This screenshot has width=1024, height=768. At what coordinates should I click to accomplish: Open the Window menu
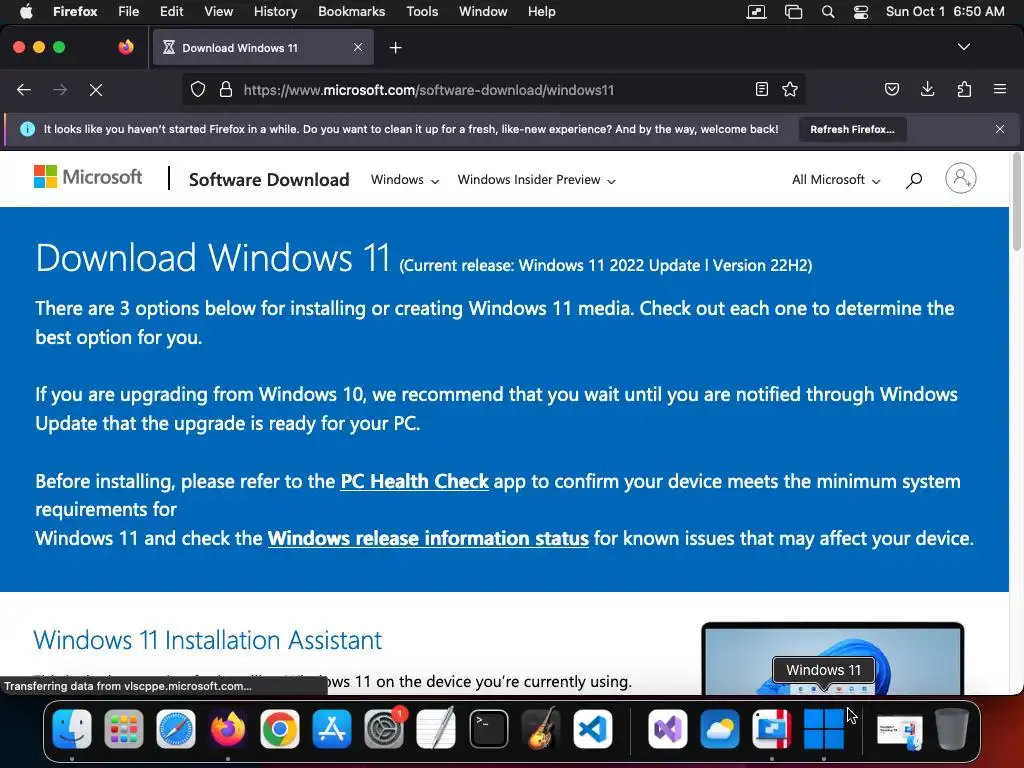pos(483,12)
